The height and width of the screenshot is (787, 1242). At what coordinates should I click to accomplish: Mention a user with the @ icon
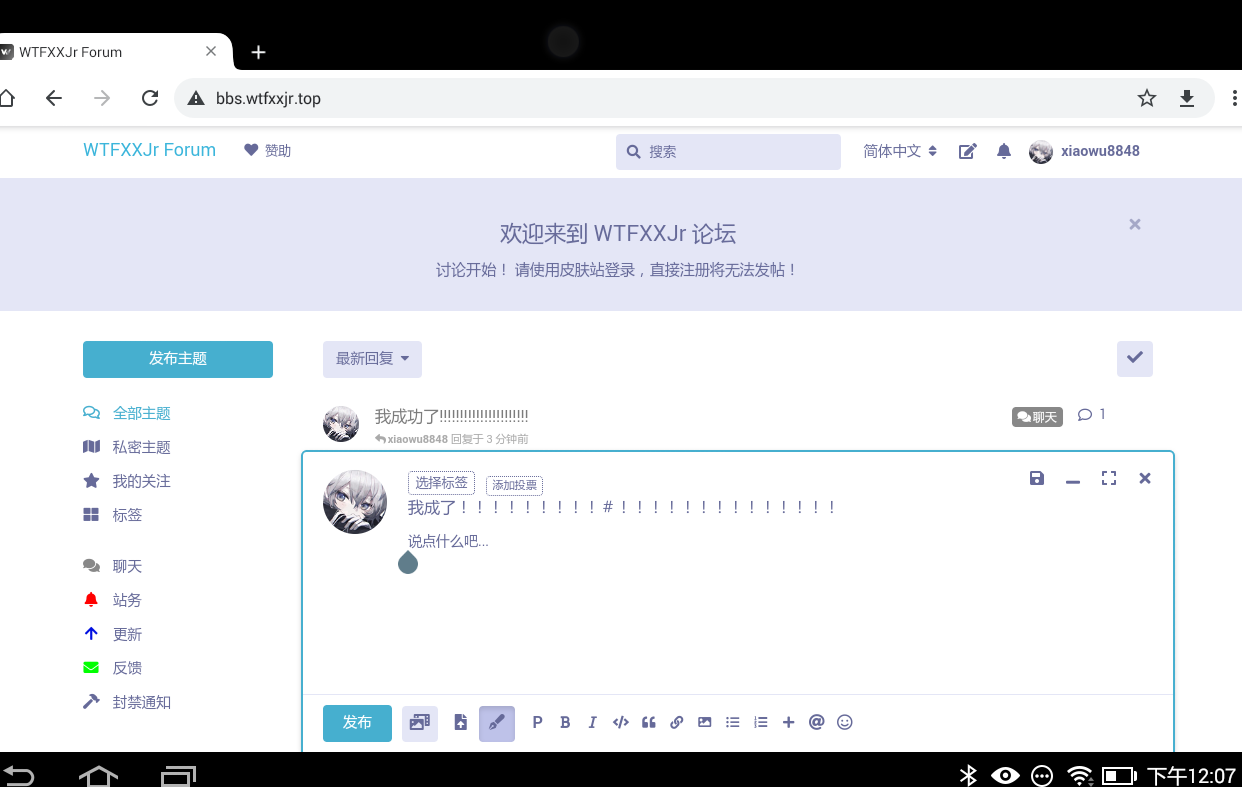(816, 722)
